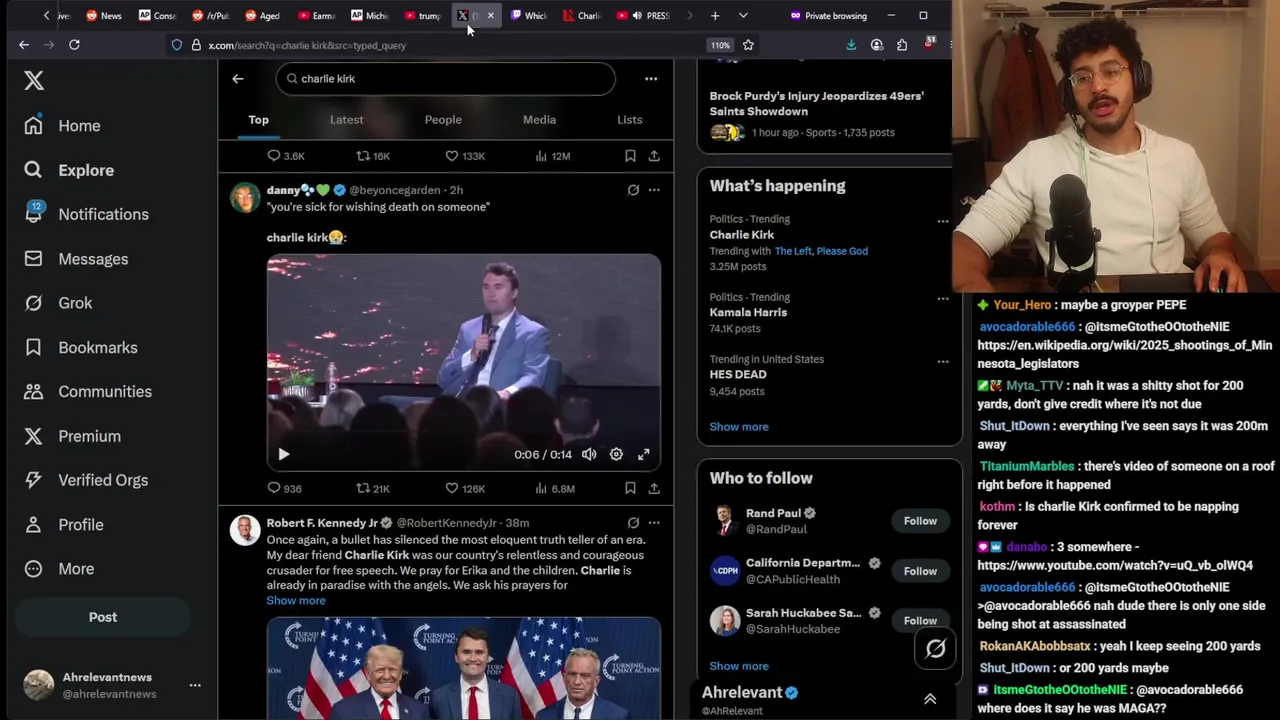Open floating Grok button

(x=936, y=649)
